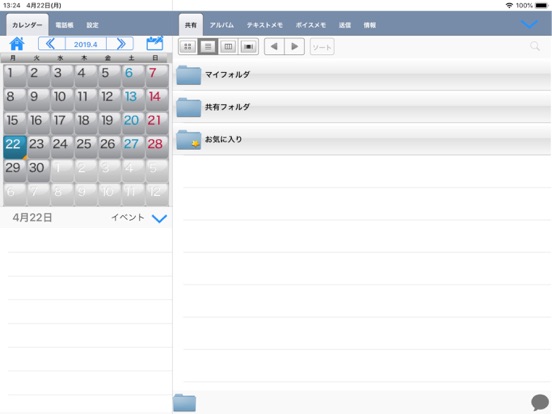Select the 電話帳 tab
This screenshot has width=552, height=414.
[64, 25]
